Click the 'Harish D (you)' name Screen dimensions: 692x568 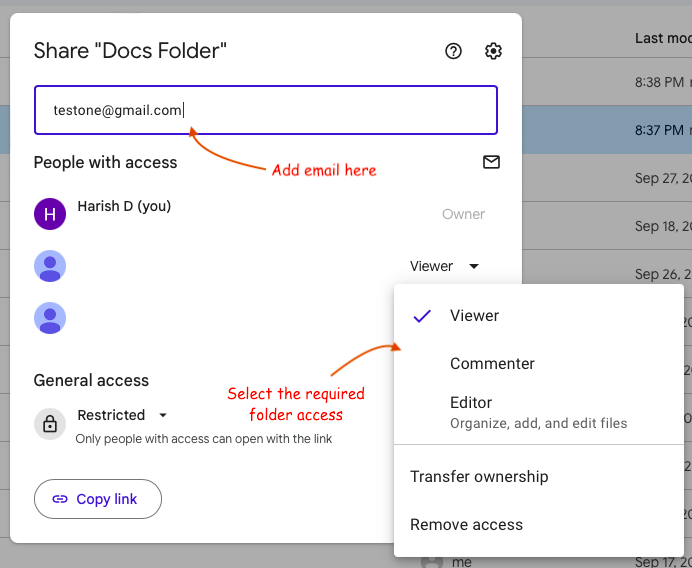124,206
